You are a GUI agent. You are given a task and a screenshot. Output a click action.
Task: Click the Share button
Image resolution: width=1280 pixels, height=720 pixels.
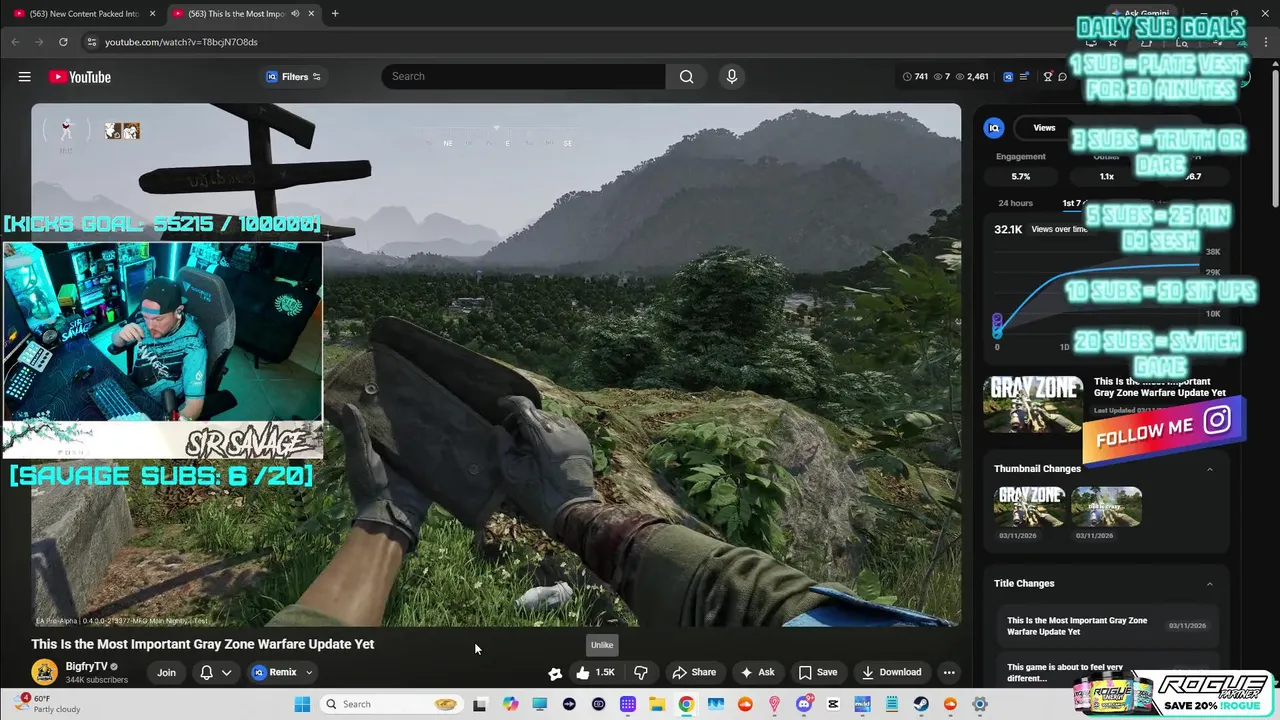[694, 672]
